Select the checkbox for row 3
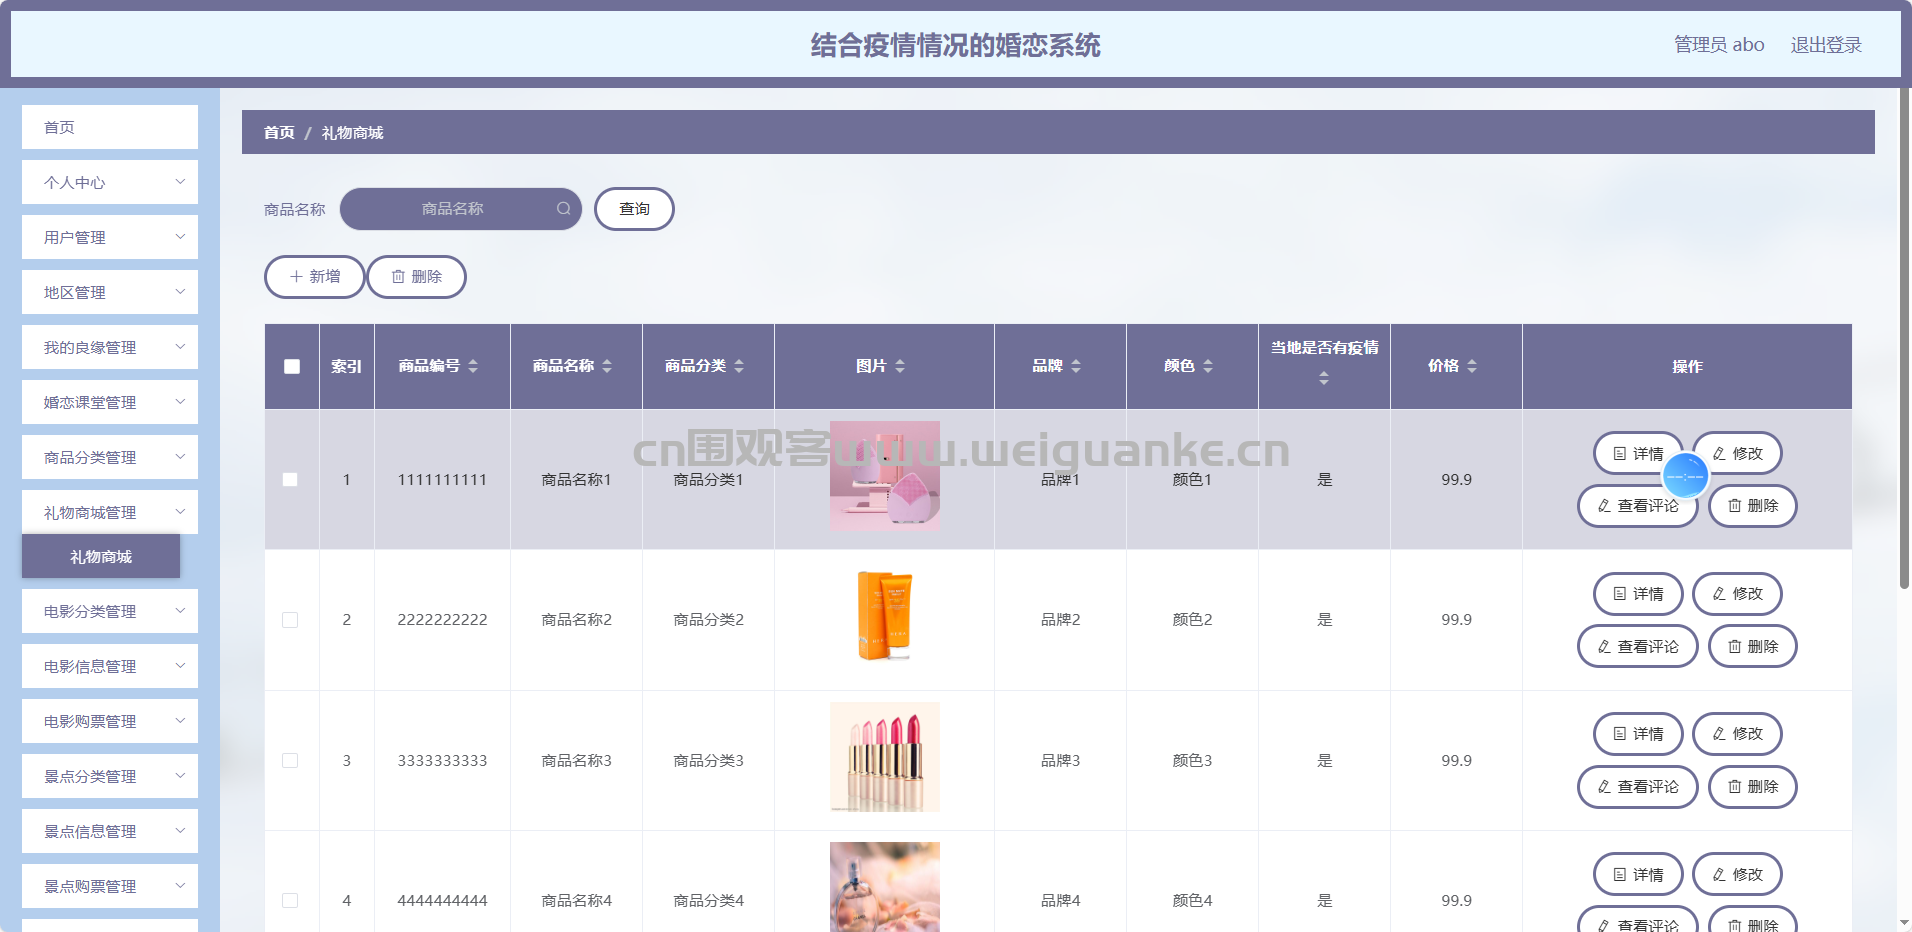The image size is (1912, 932). point(290,761)
